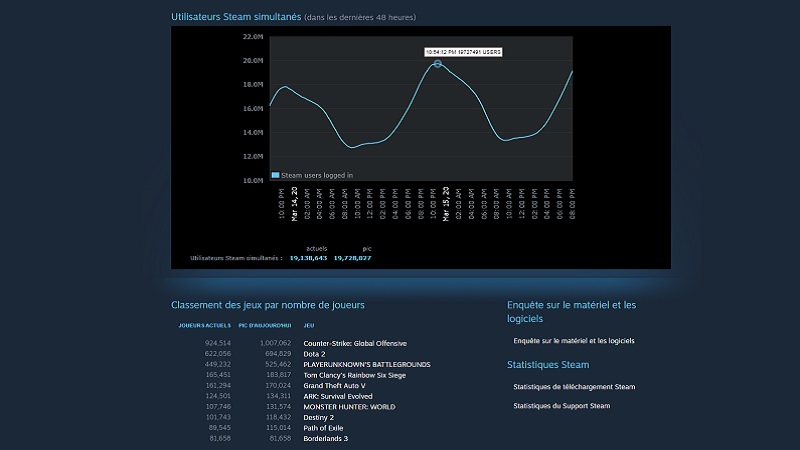Click Path of Exile peak value 115,014
This screenshot has width=800, height=450.
coord(278,428)
